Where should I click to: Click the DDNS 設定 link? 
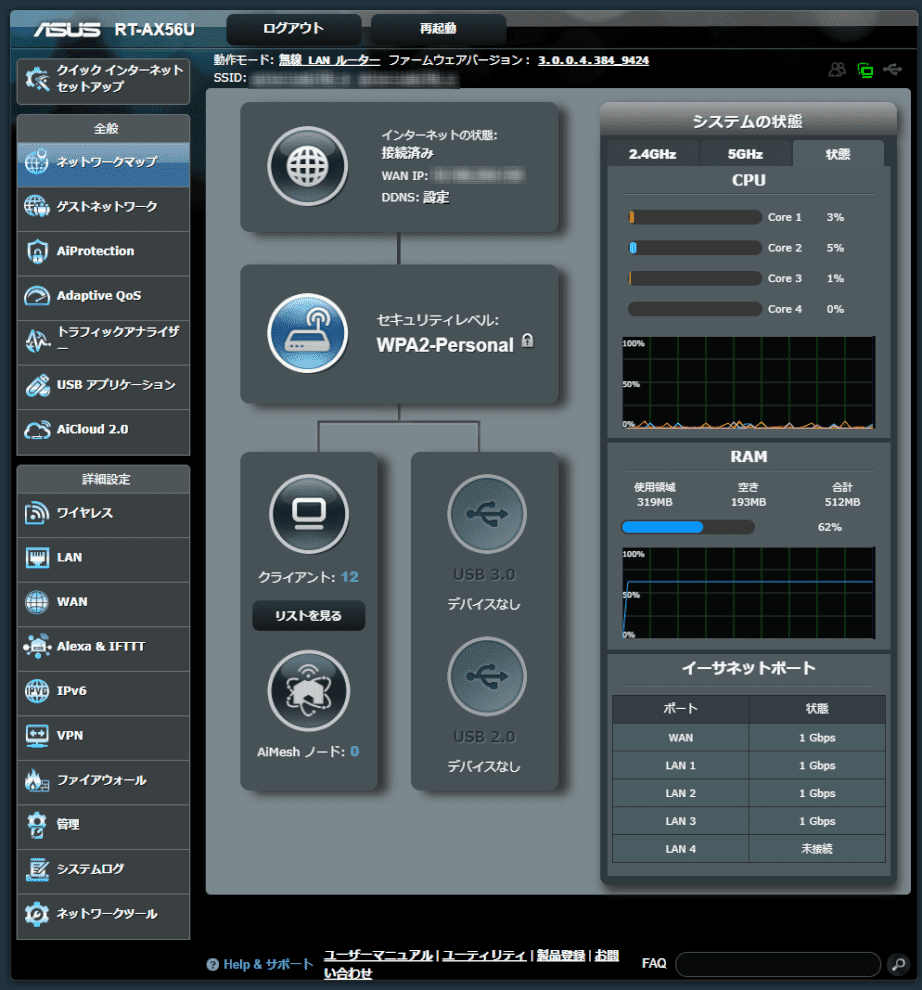click(436, 198)
